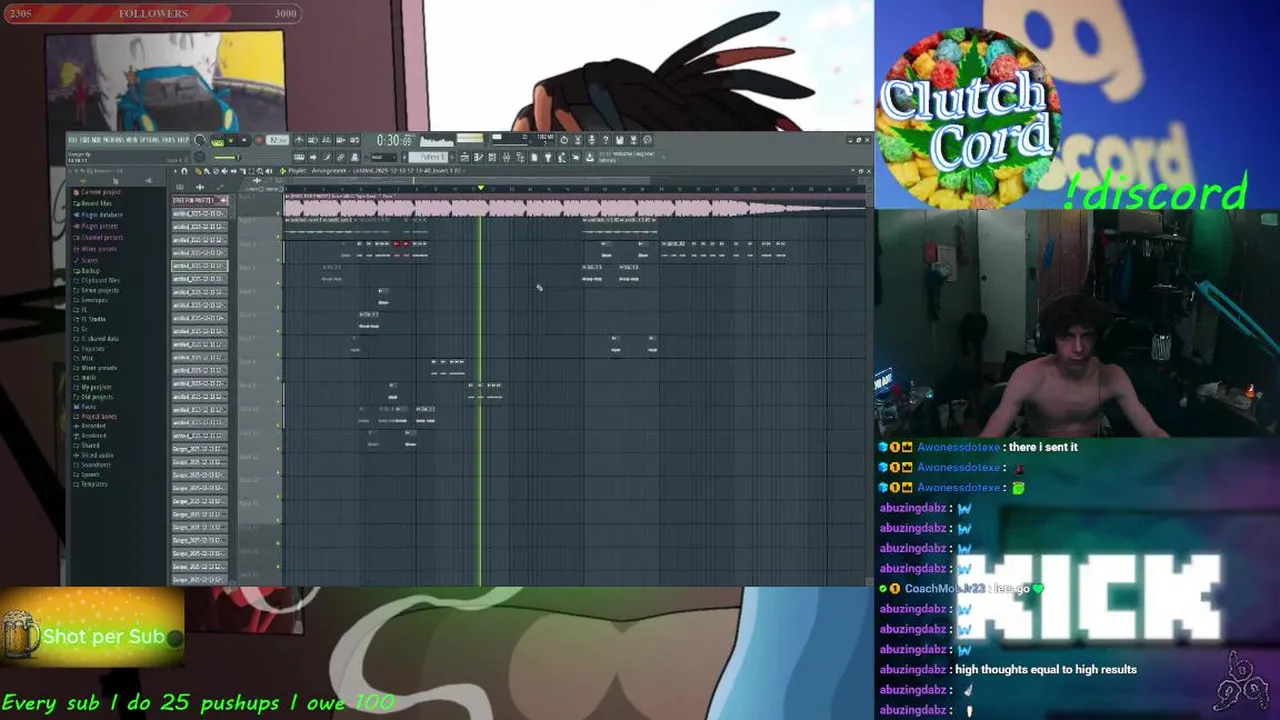Open audio editor scissors icon
Image resolution: width=1280 pixels, height=720 pixels.
point(578,140)
